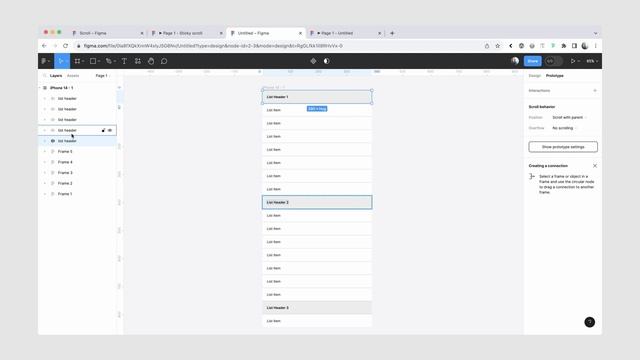Expand the Frame 1 layer
Image resolution: width=640 pixels, height=360 pixels.
44,194
